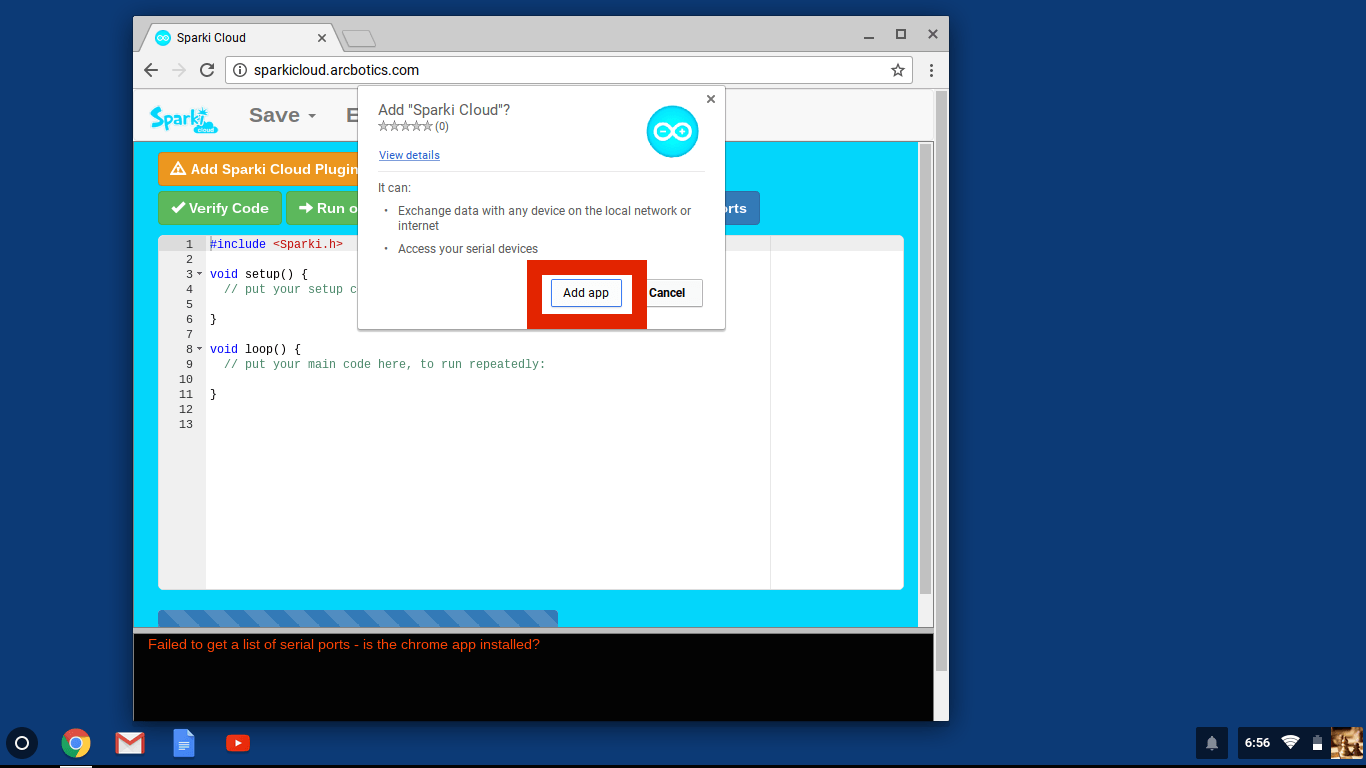Click the page's outer vertical scrollbar

(x=941, y=380)
